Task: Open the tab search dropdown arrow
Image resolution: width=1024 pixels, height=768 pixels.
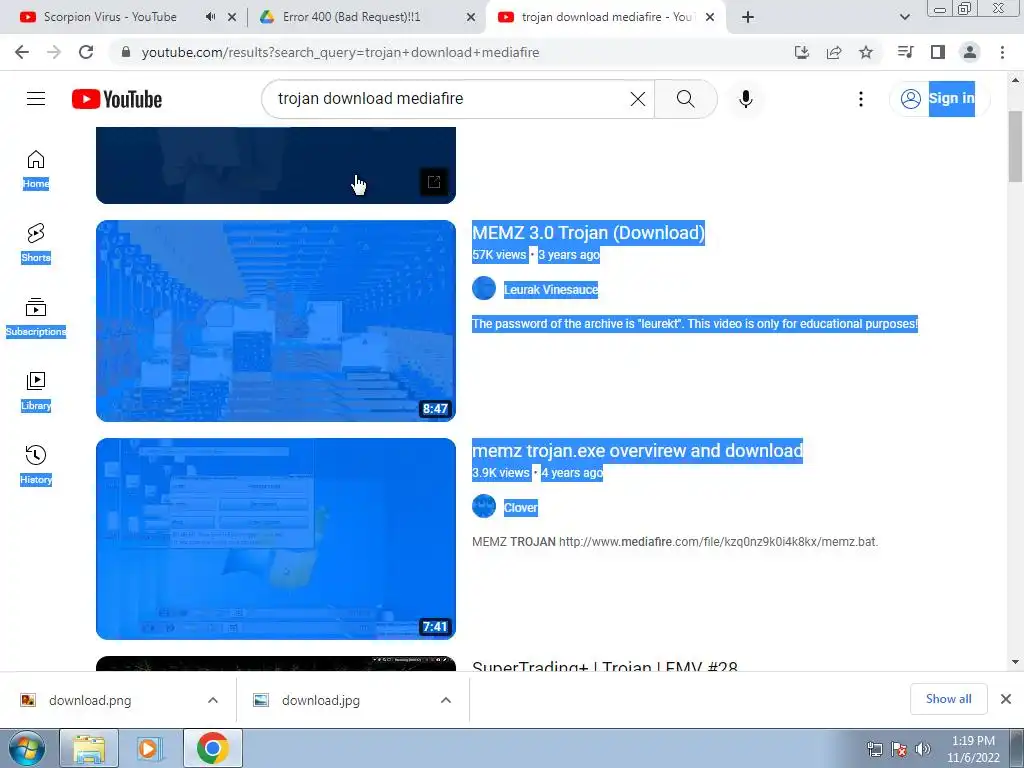Action: [x=904, y=17]
